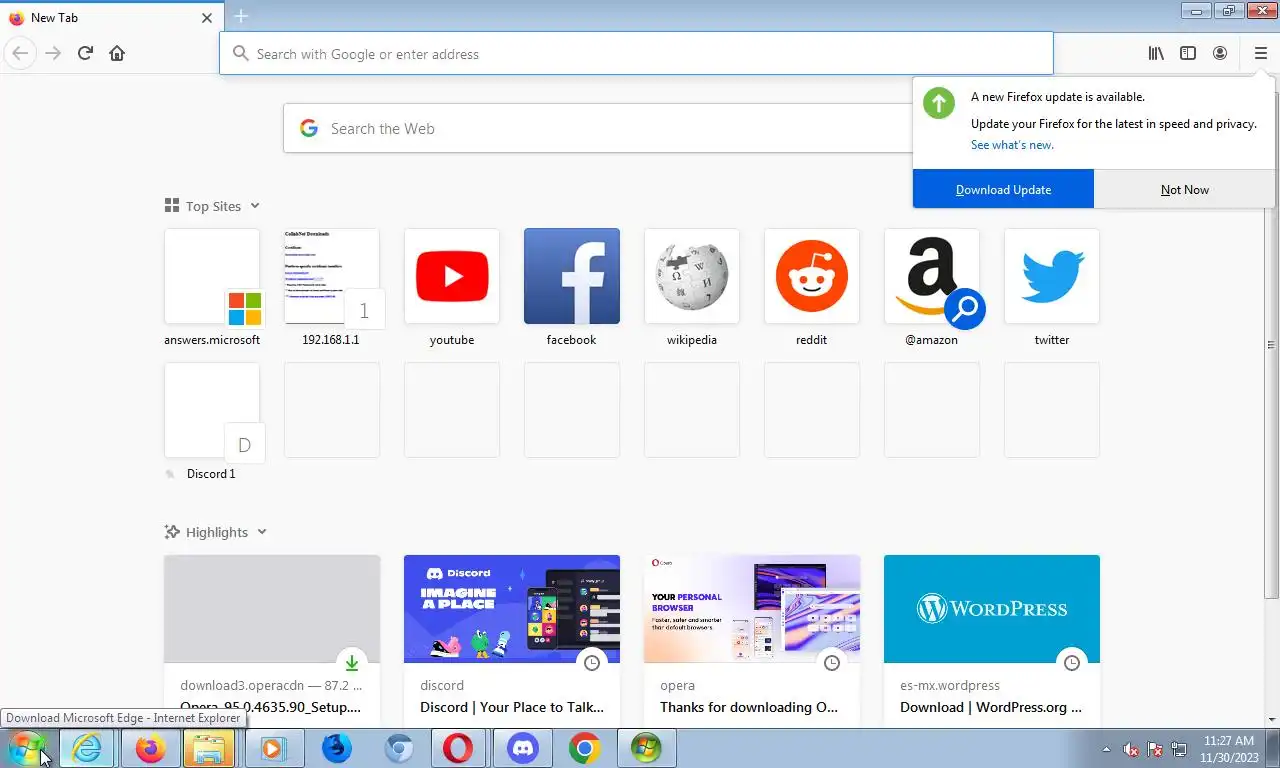This screenshot has height=768, width=1280.
Task: Launch Opera from the taskbar
Action: 459,748
